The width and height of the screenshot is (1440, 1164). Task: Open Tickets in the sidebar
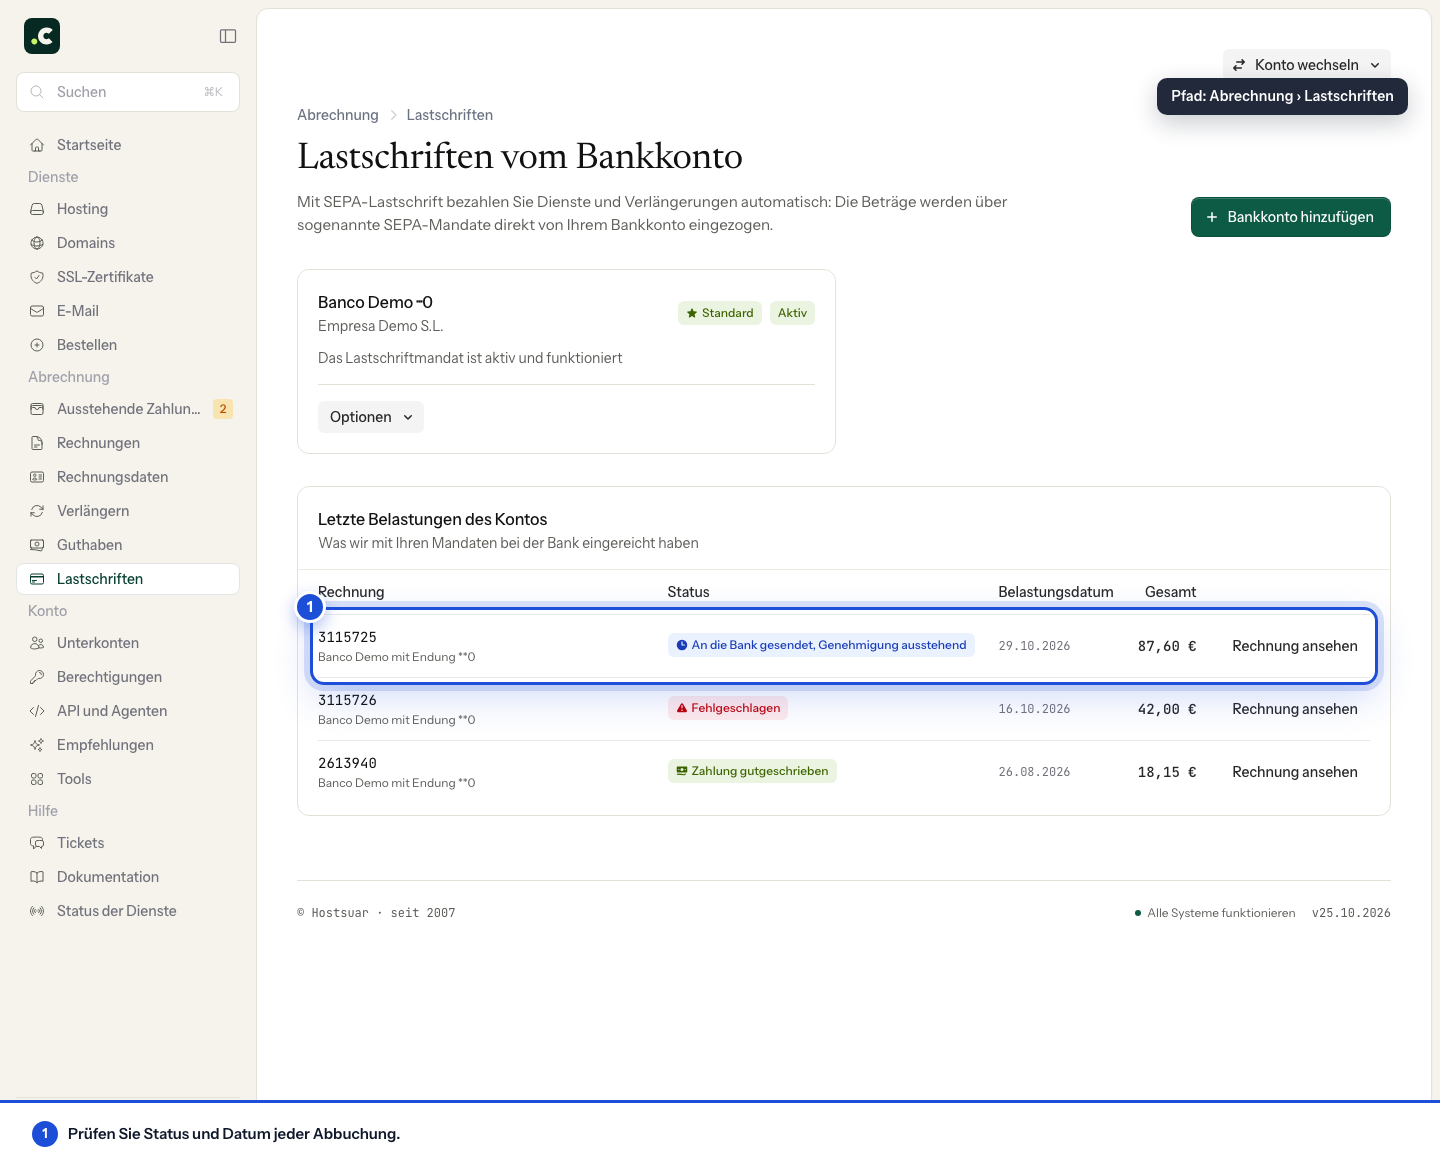tap(128, 843)
